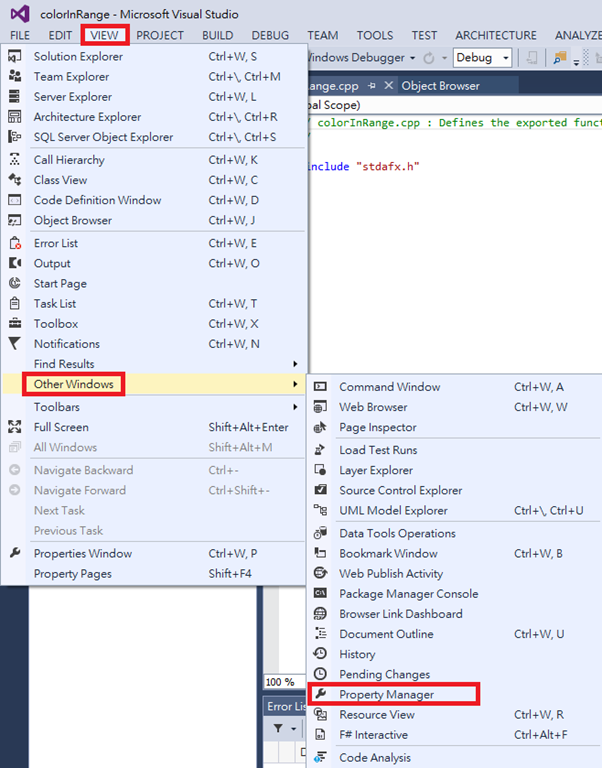The height and width of the screenshot is (768, 602).
Task: Select Document Outline menu entry
Action: click(454, 634)
